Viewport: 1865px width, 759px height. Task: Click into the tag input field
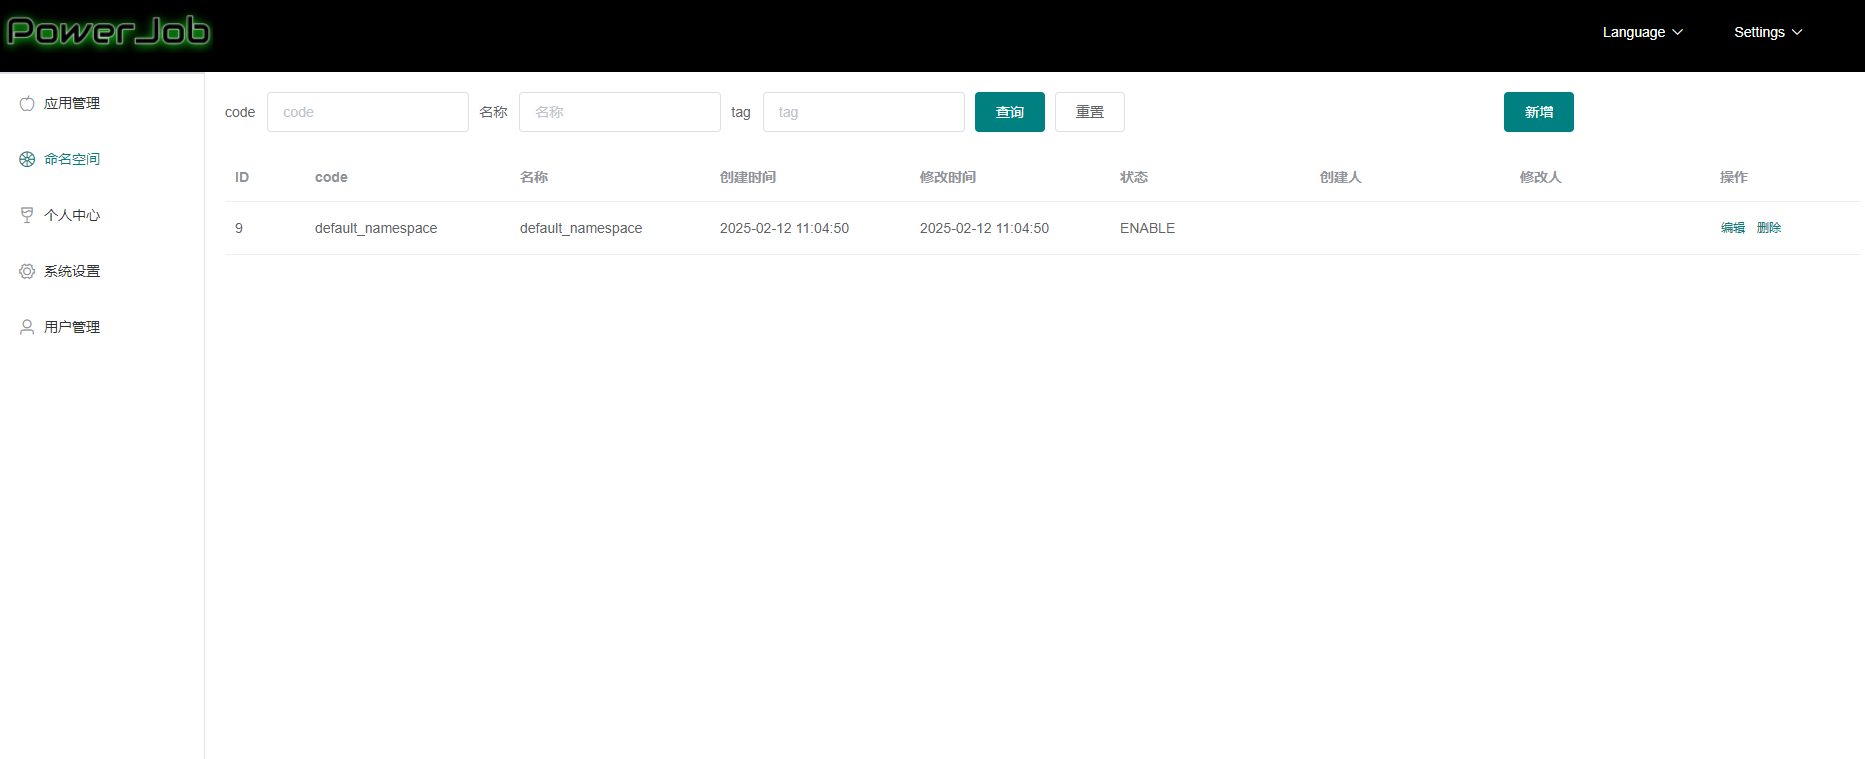pyautogui.click(x=863, y=112)
